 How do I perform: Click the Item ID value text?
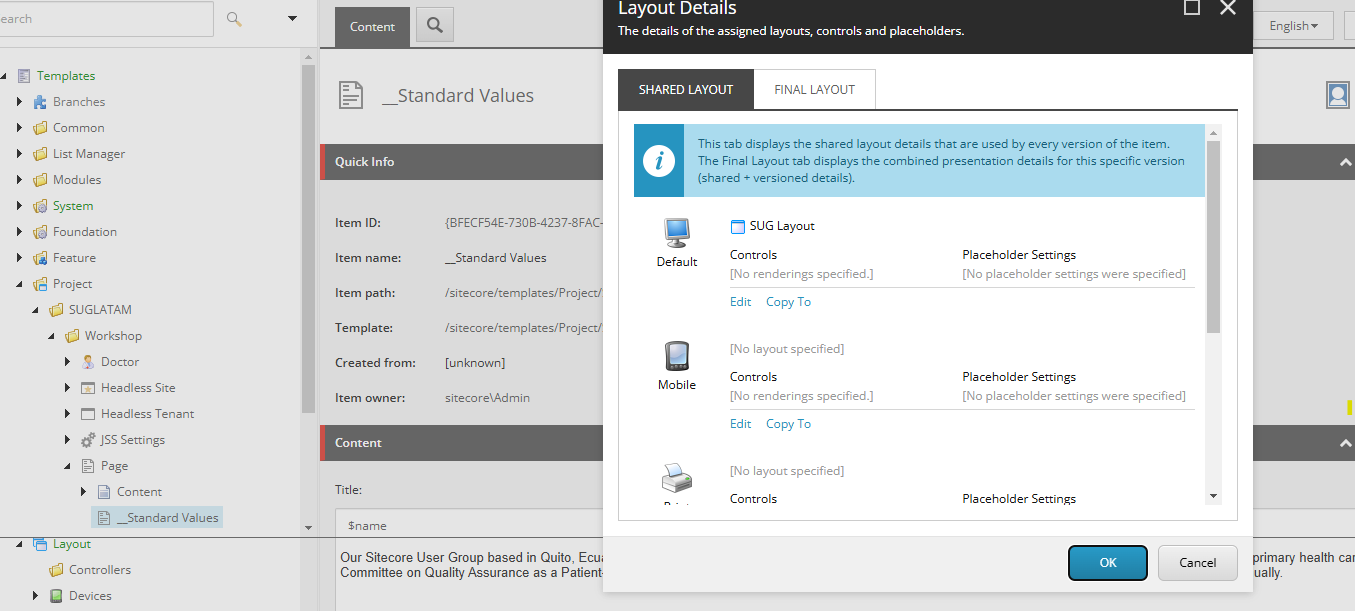click(x=524, y=223)
